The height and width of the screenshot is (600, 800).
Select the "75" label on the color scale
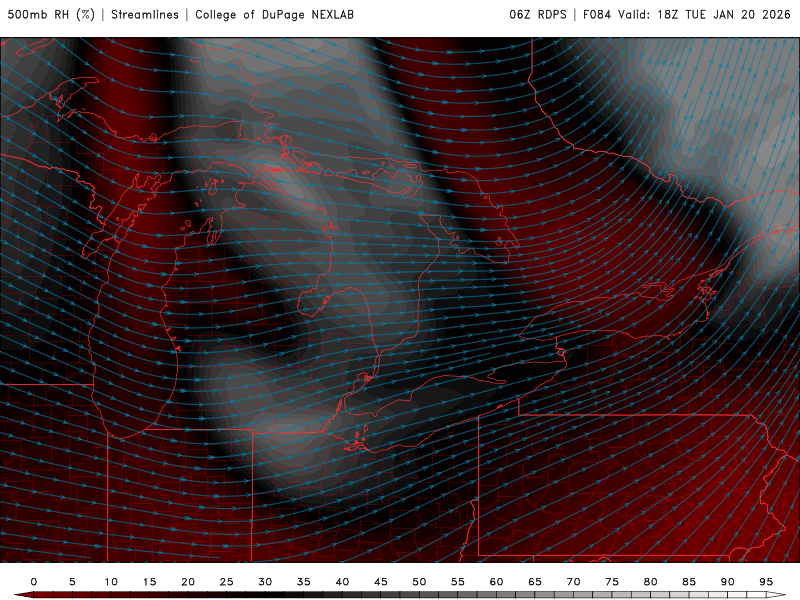click(x=612, y=582)
